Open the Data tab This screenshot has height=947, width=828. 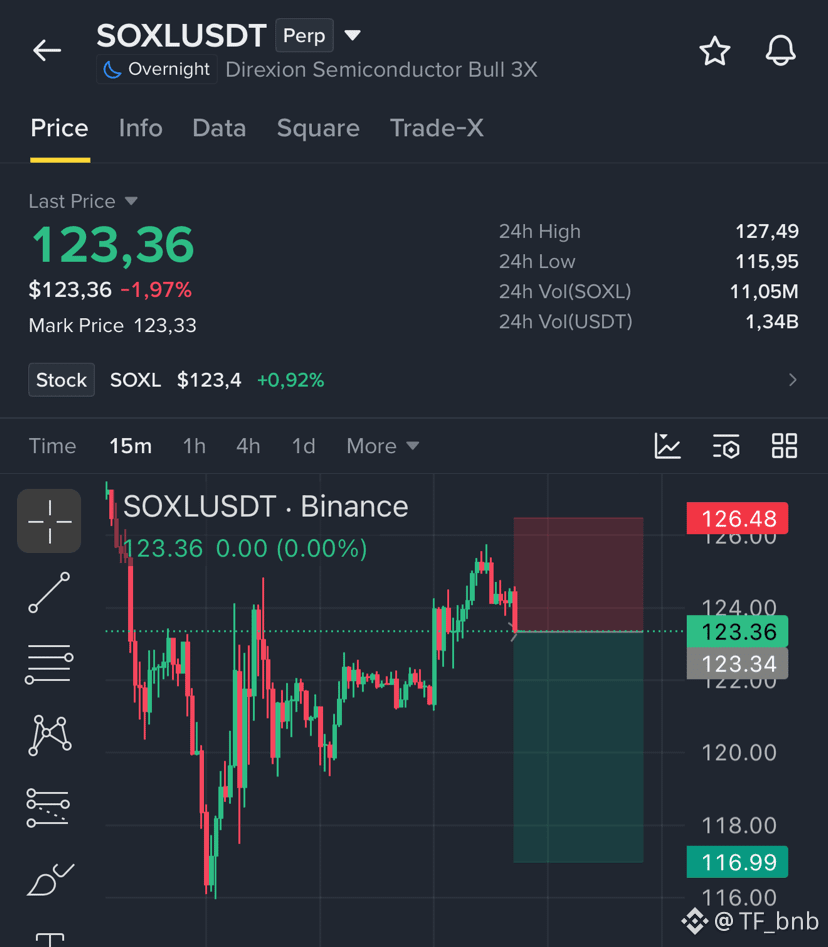(219, 128)
